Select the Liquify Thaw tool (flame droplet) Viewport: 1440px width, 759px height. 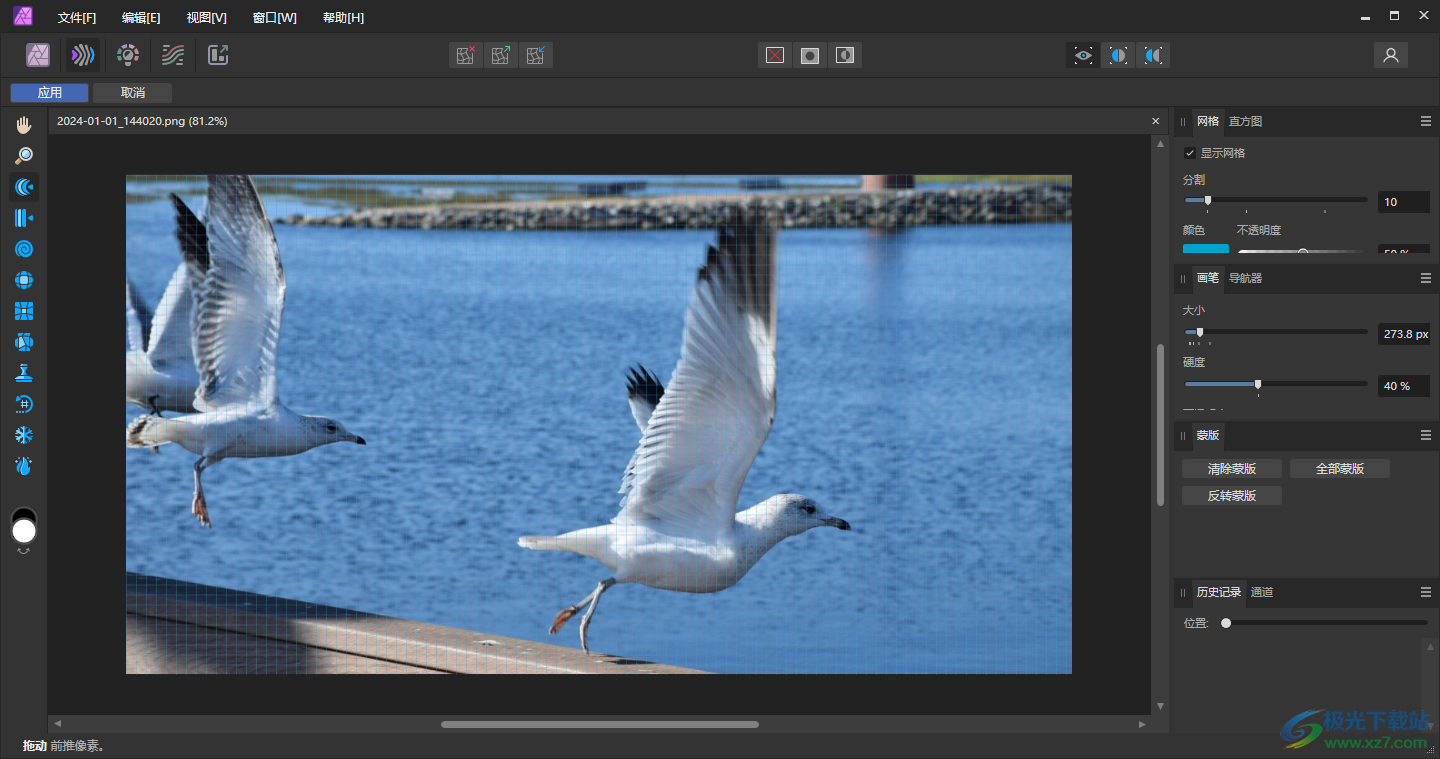pos(25,466)
